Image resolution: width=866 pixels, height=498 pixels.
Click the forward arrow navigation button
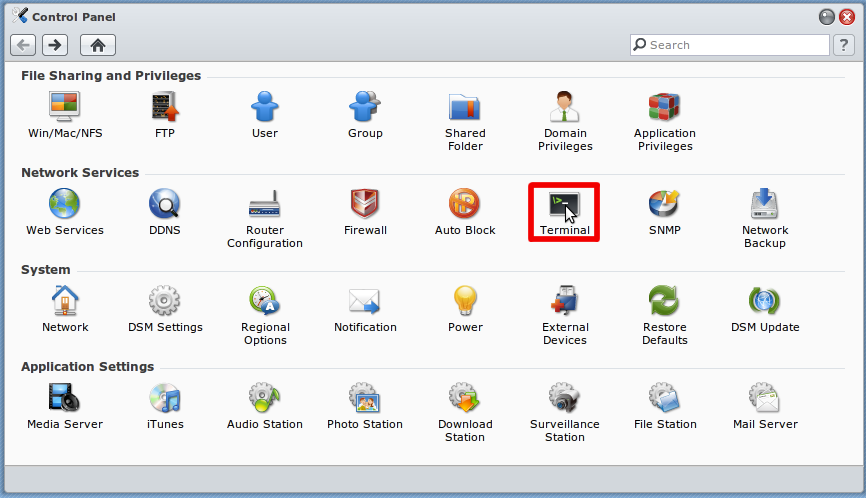tap(55, 45)
